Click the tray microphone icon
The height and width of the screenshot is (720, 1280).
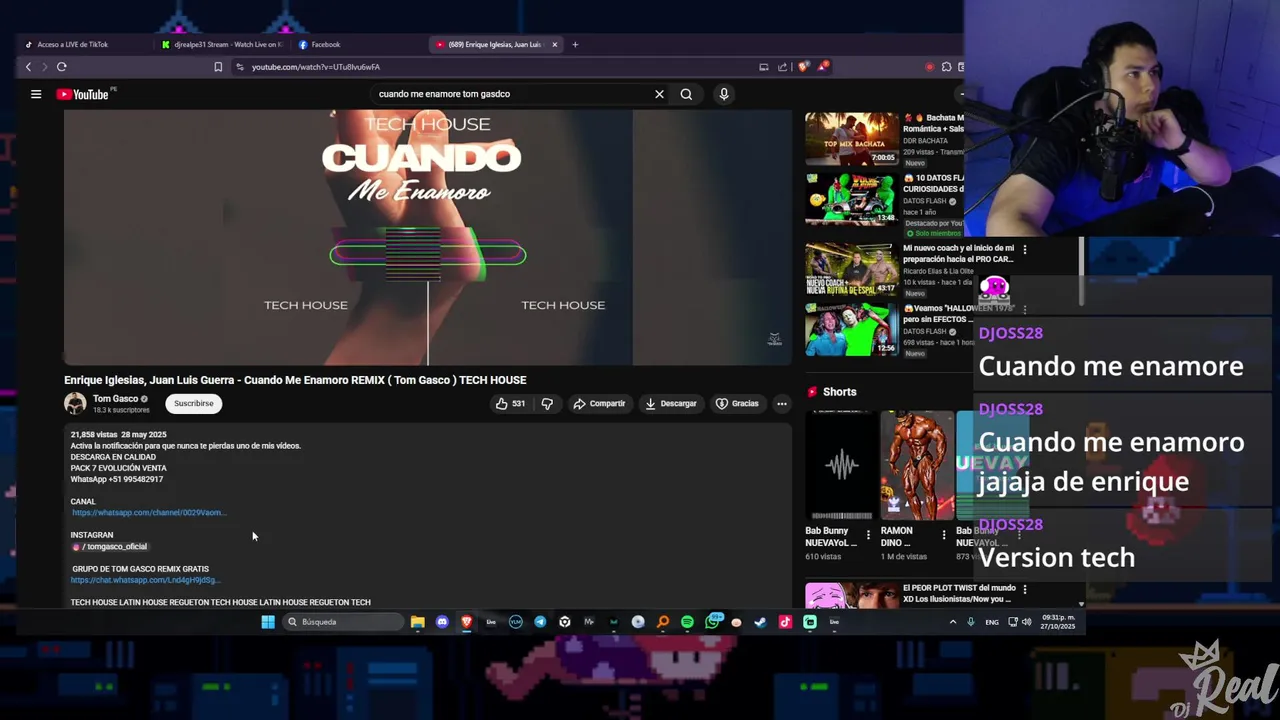(970, 622)
